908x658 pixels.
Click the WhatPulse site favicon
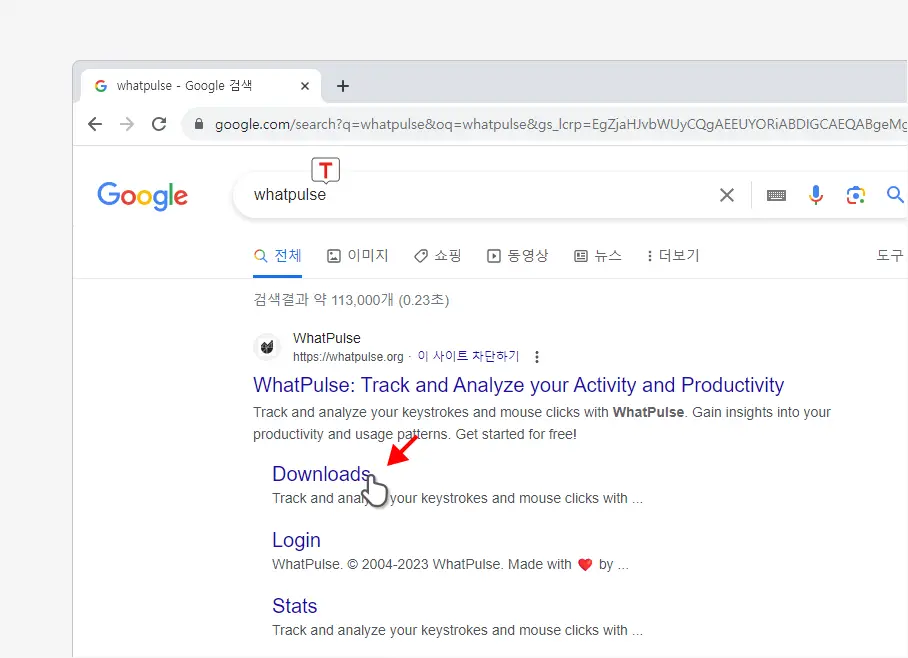[x=267, y=346]
